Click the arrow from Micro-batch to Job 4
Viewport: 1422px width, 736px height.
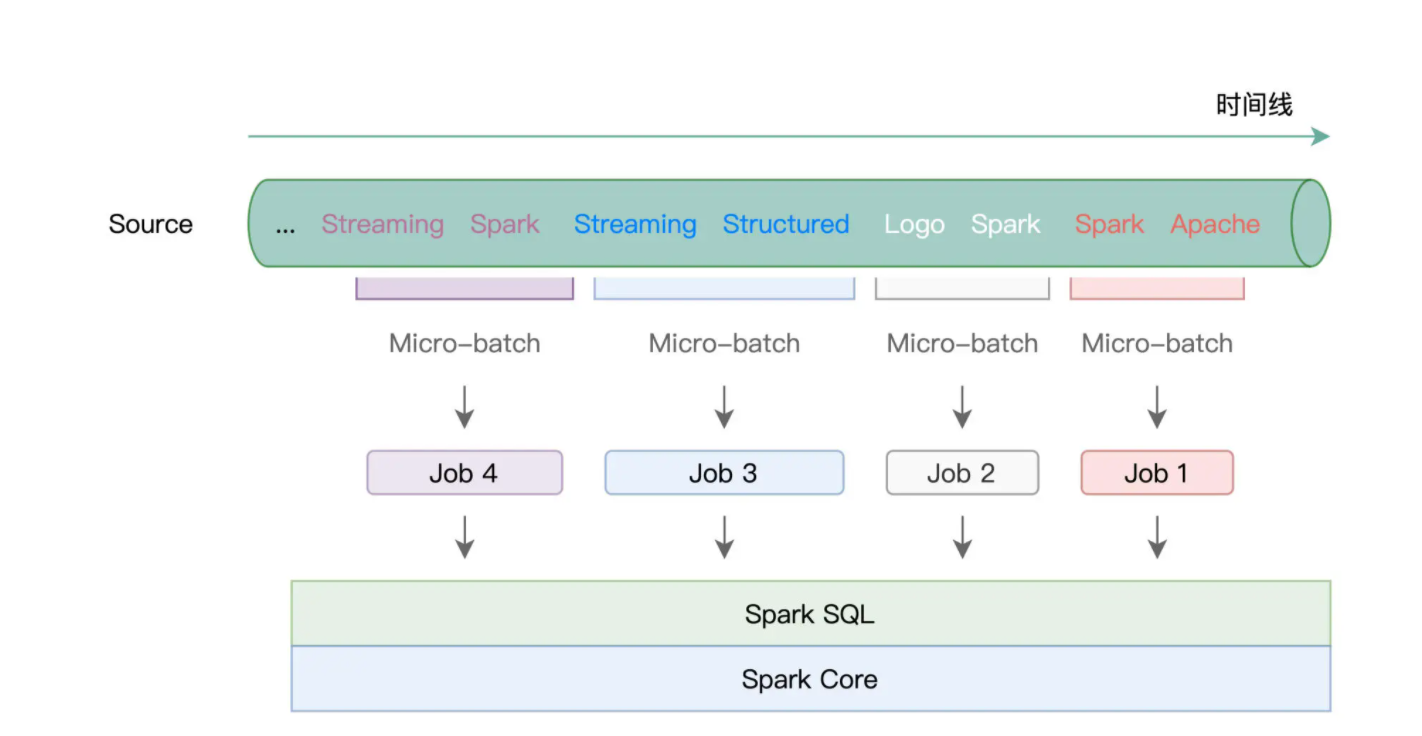coord(465,406)
